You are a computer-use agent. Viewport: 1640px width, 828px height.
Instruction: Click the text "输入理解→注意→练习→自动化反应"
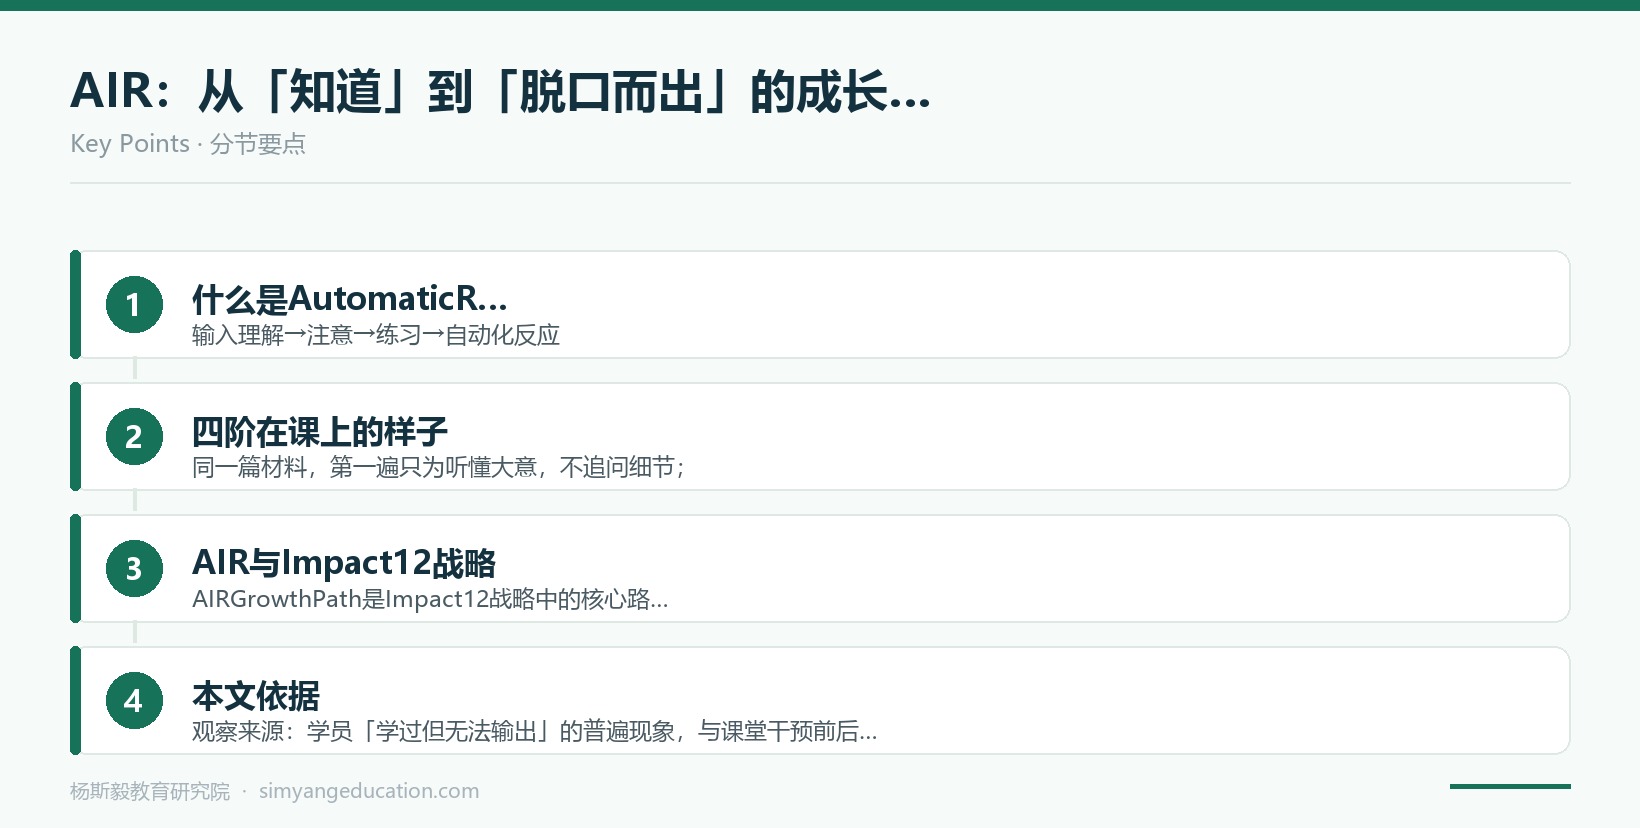[376, 335]
